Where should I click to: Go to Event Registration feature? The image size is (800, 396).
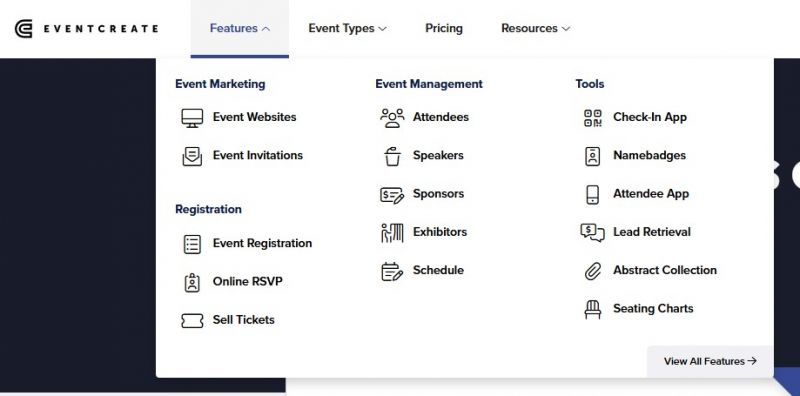coord(262,243)
